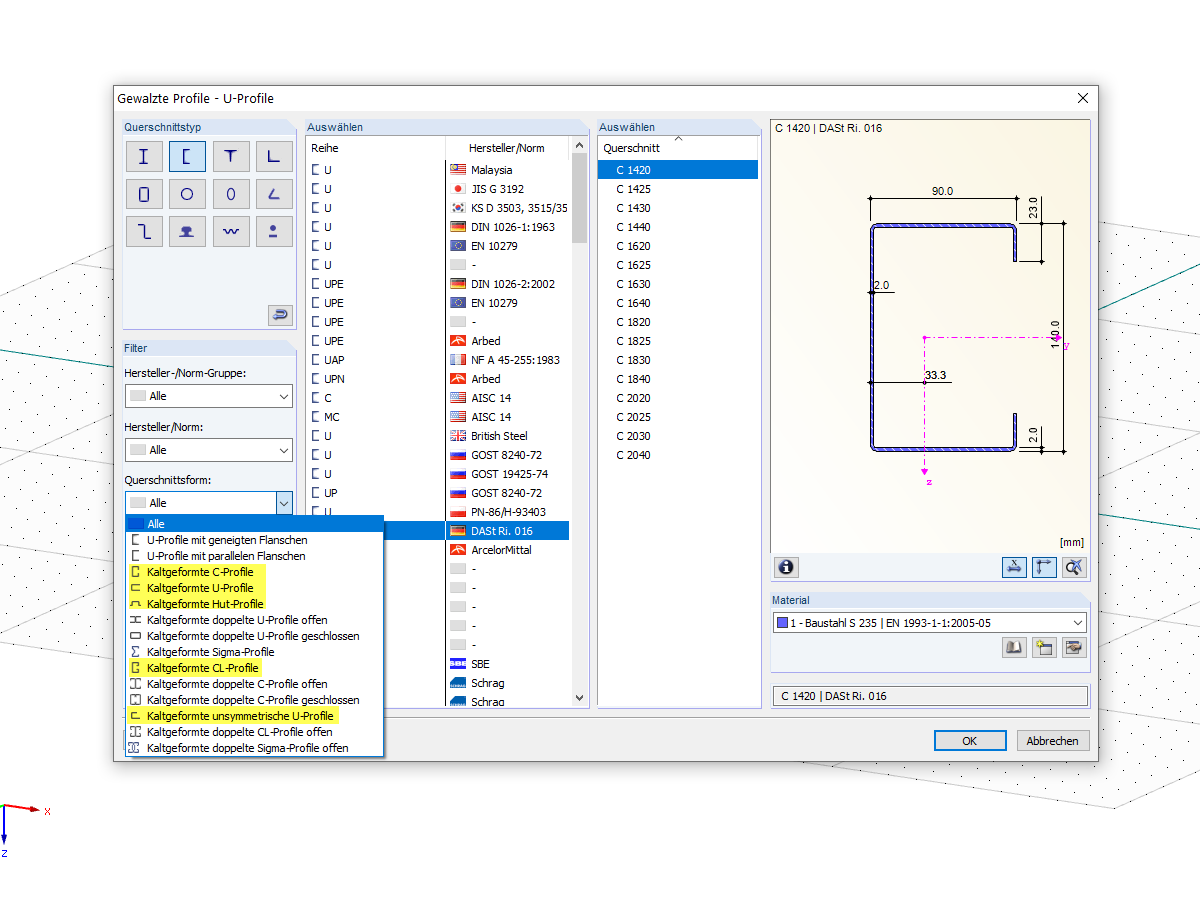1200x900 pixels.
Task: Sort by the Reihe column header
Action: point(375,148)
